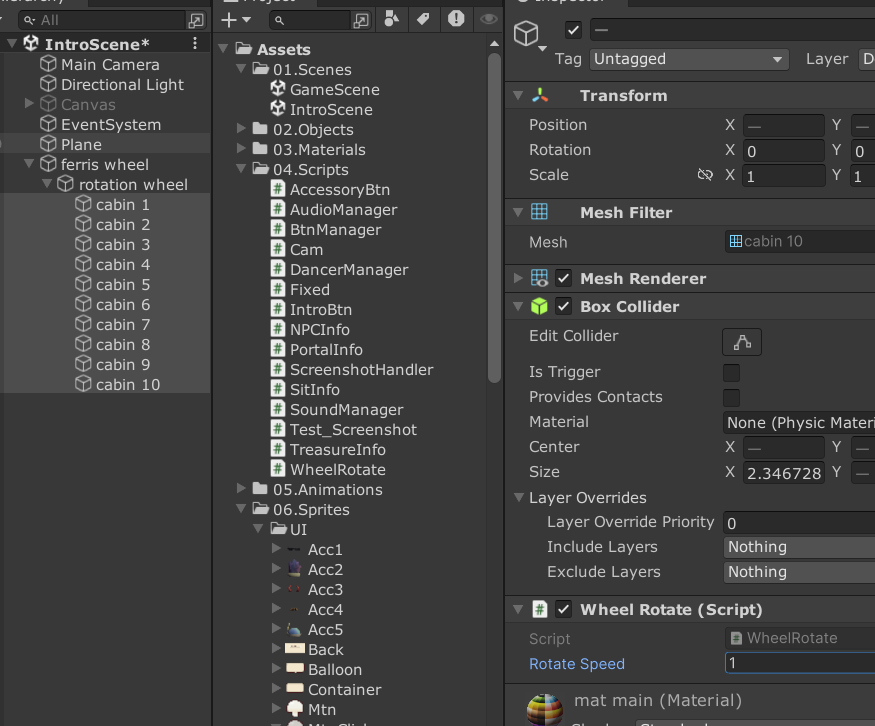The image size is (875, 726).
Task: Expand the 03.Materials folder
Action: click(x=241, y=149)
